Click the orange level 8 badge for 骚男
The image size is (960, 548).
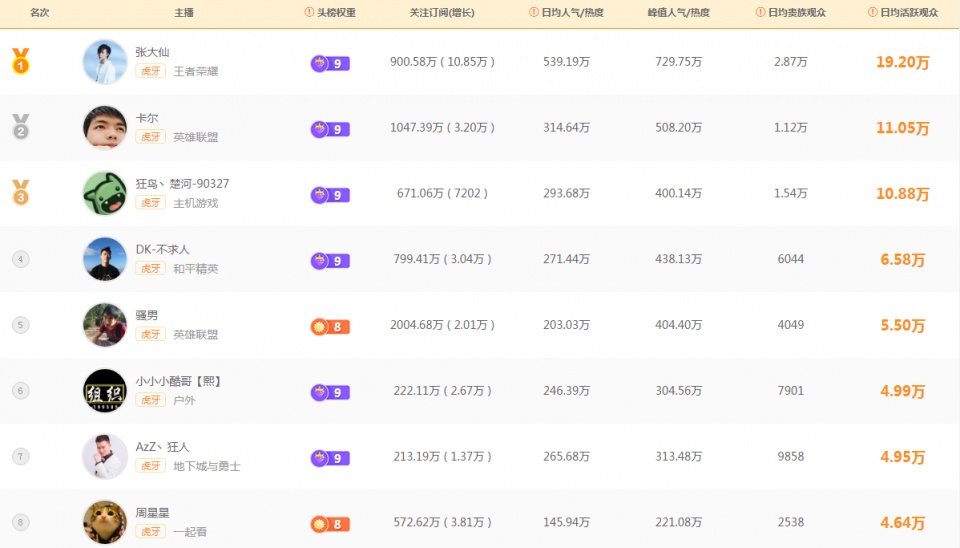coord(330,326)
